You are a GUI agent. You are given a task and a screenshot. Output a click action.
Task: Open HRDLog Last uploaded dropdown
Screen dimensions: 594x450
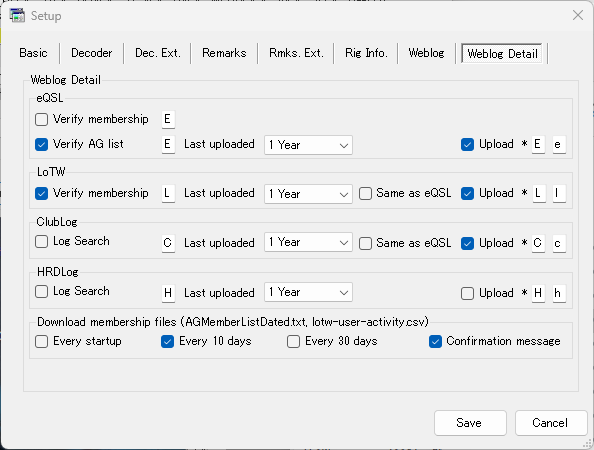(308, 292)
